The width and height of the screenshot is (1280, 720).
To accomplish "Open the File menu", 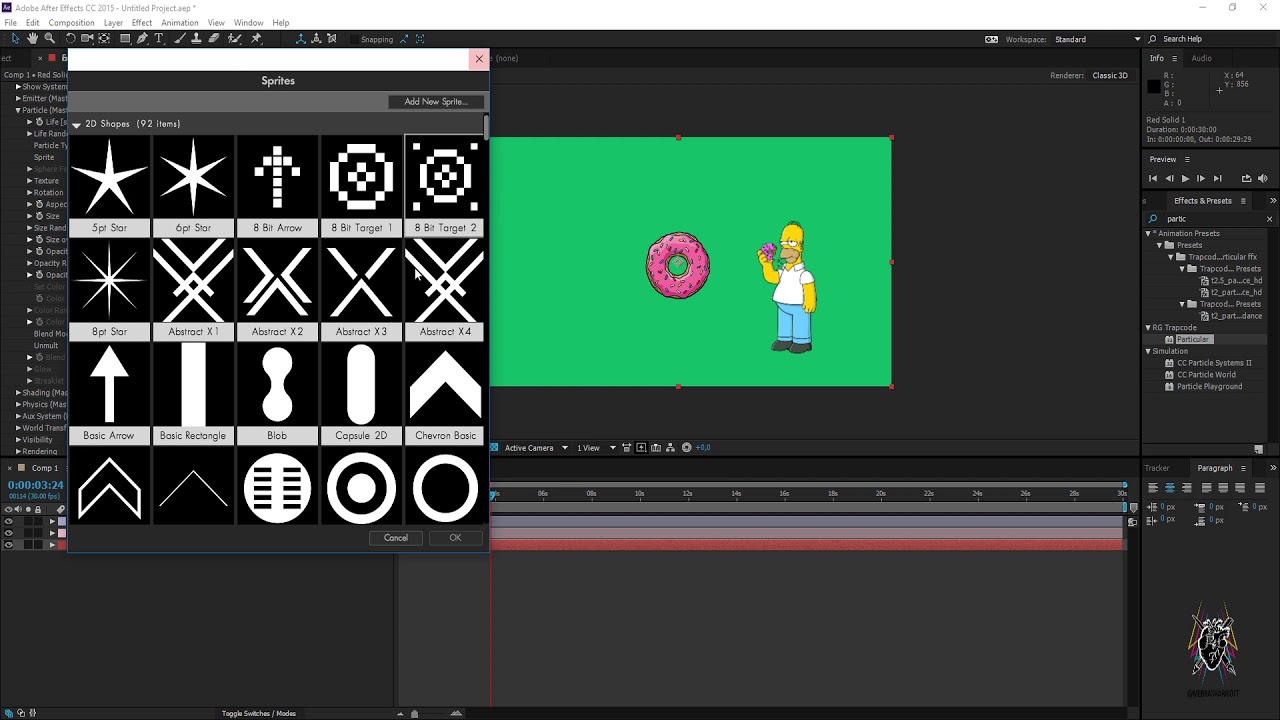I will 10,22.
